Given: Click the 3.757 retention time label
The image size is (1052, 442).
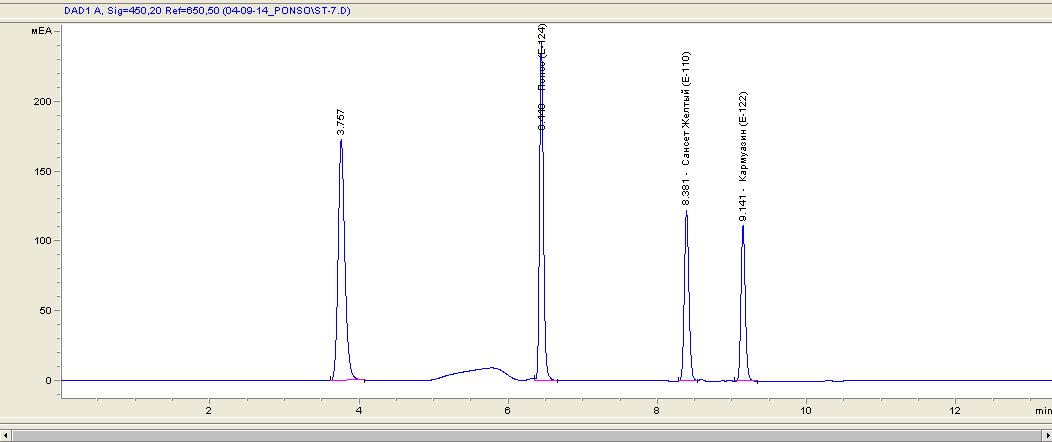Looking at the screenshot, I should click(341, 120).
